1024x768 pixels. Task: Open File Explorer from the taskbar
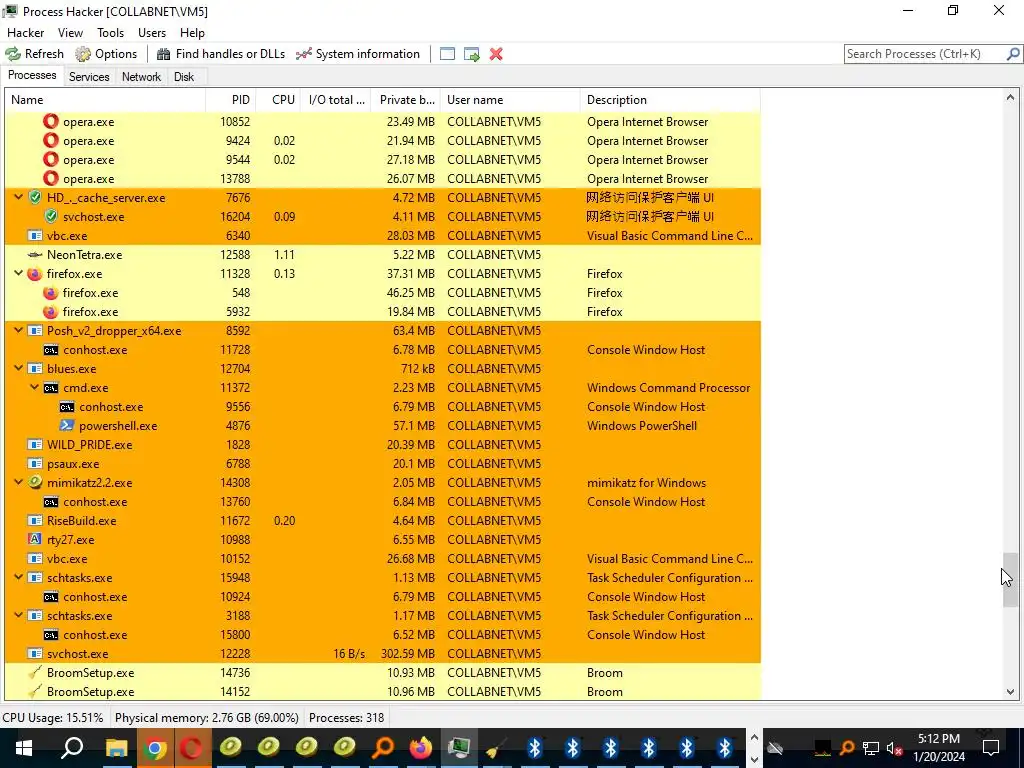point(117,748)
